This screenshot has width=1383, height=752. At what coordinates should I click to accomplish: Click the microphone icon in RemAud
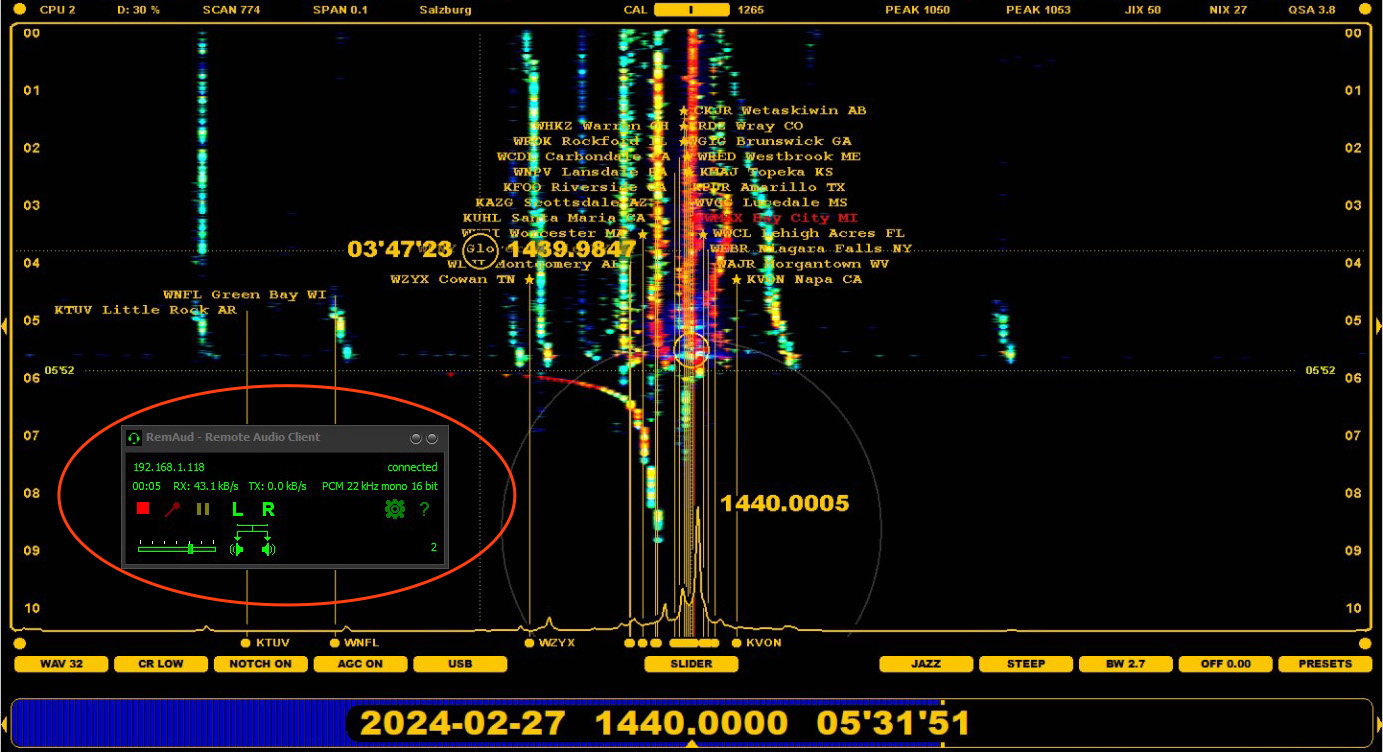click(x=172, y=509)
